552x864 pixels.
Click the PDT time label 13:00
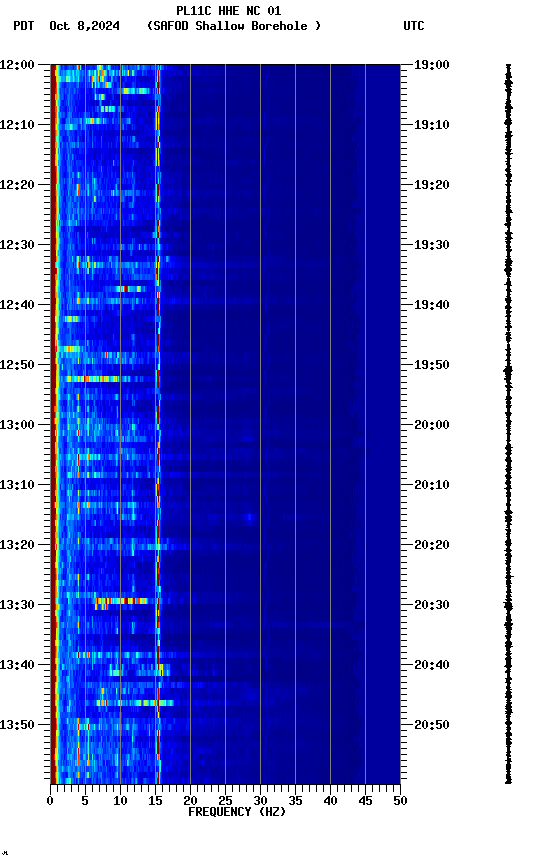[17, 425]
